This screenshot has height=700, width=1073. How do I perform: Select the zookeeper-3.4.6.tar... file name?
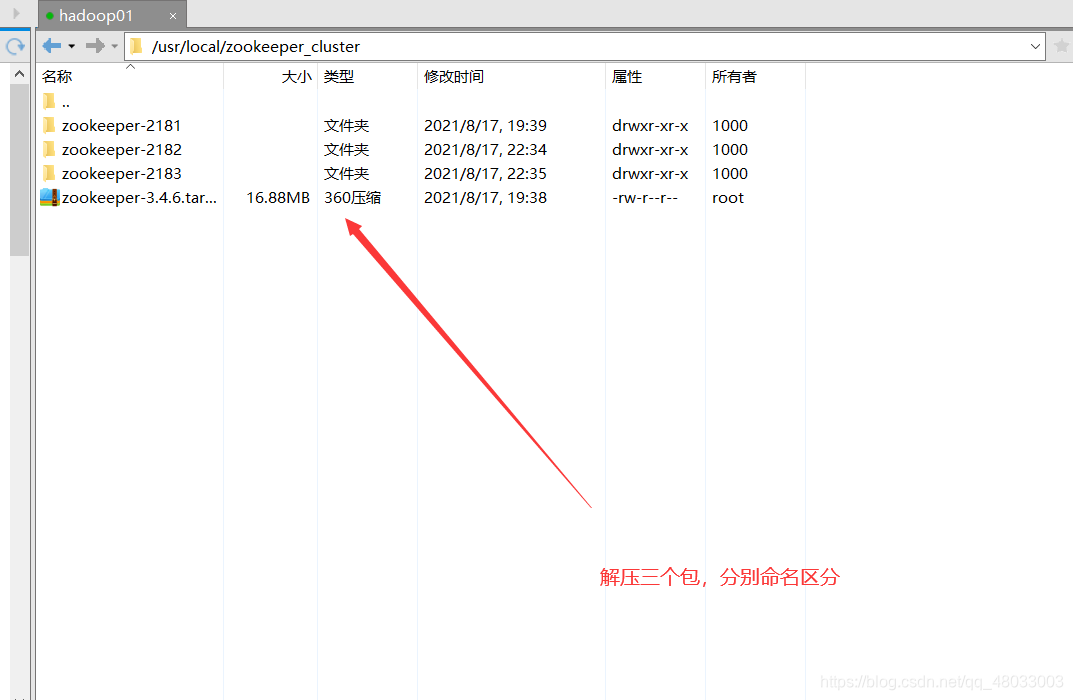pos(139,198)
